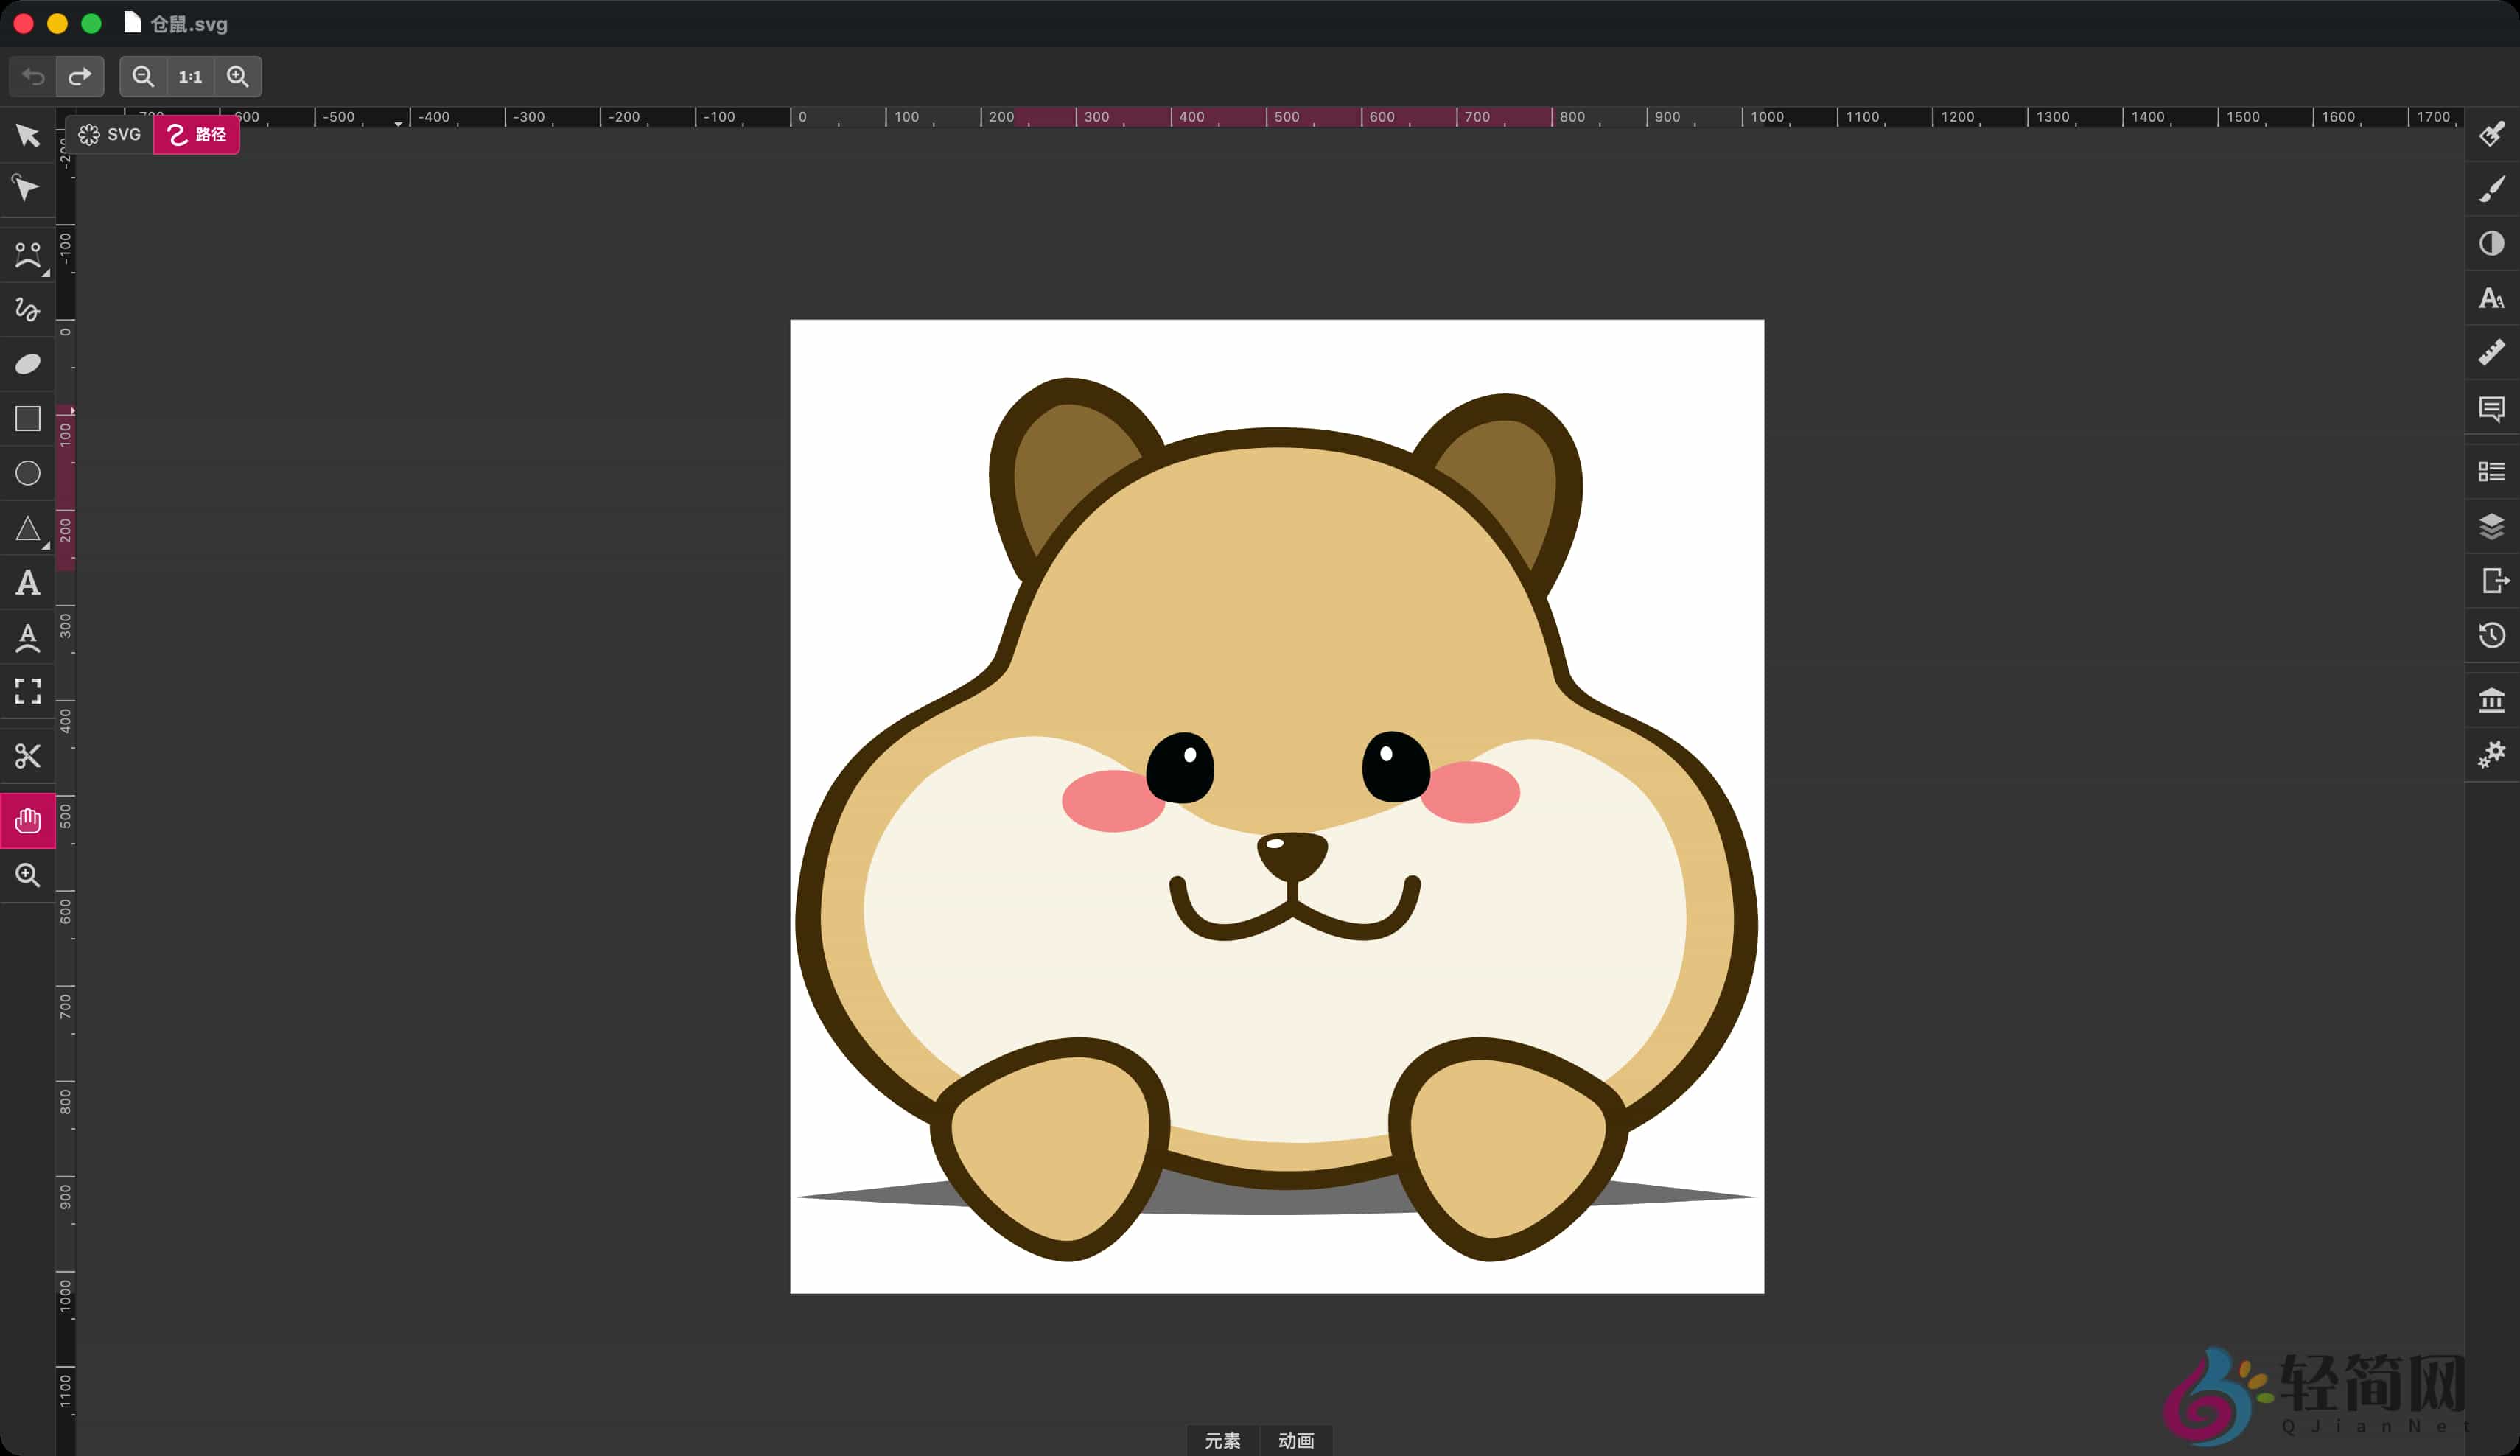Switch to the 动画 animation tab
2520x1456 pixels.
pos(1295,1440)
